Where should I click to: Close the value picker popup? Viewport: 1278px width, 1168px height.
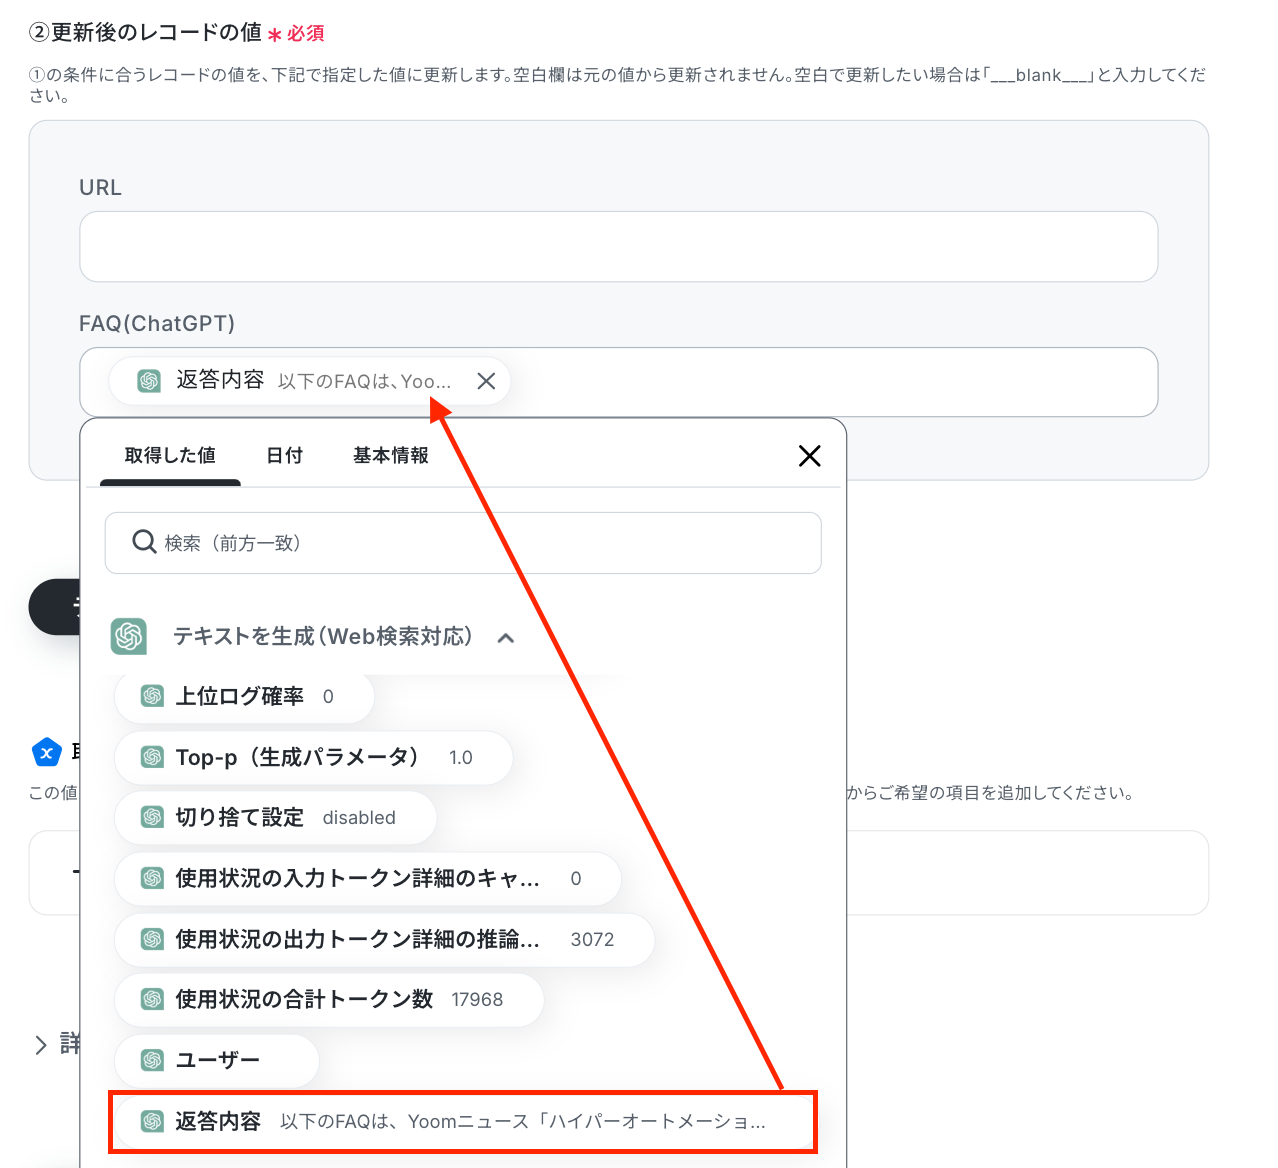(810, 456)
